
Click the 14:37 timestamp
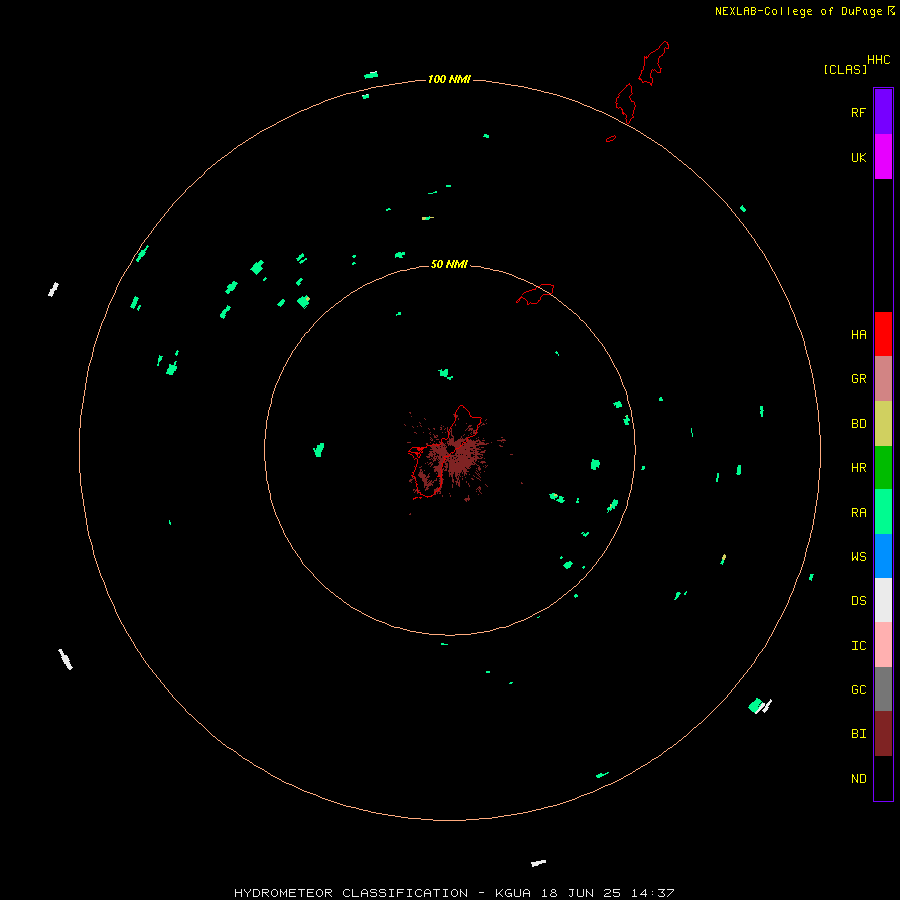click(653, 893)
